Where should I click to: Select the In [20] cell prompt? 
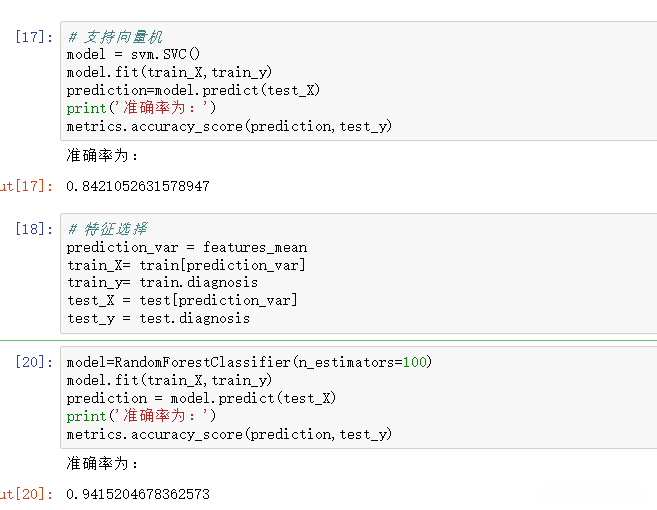click(32, 362)
